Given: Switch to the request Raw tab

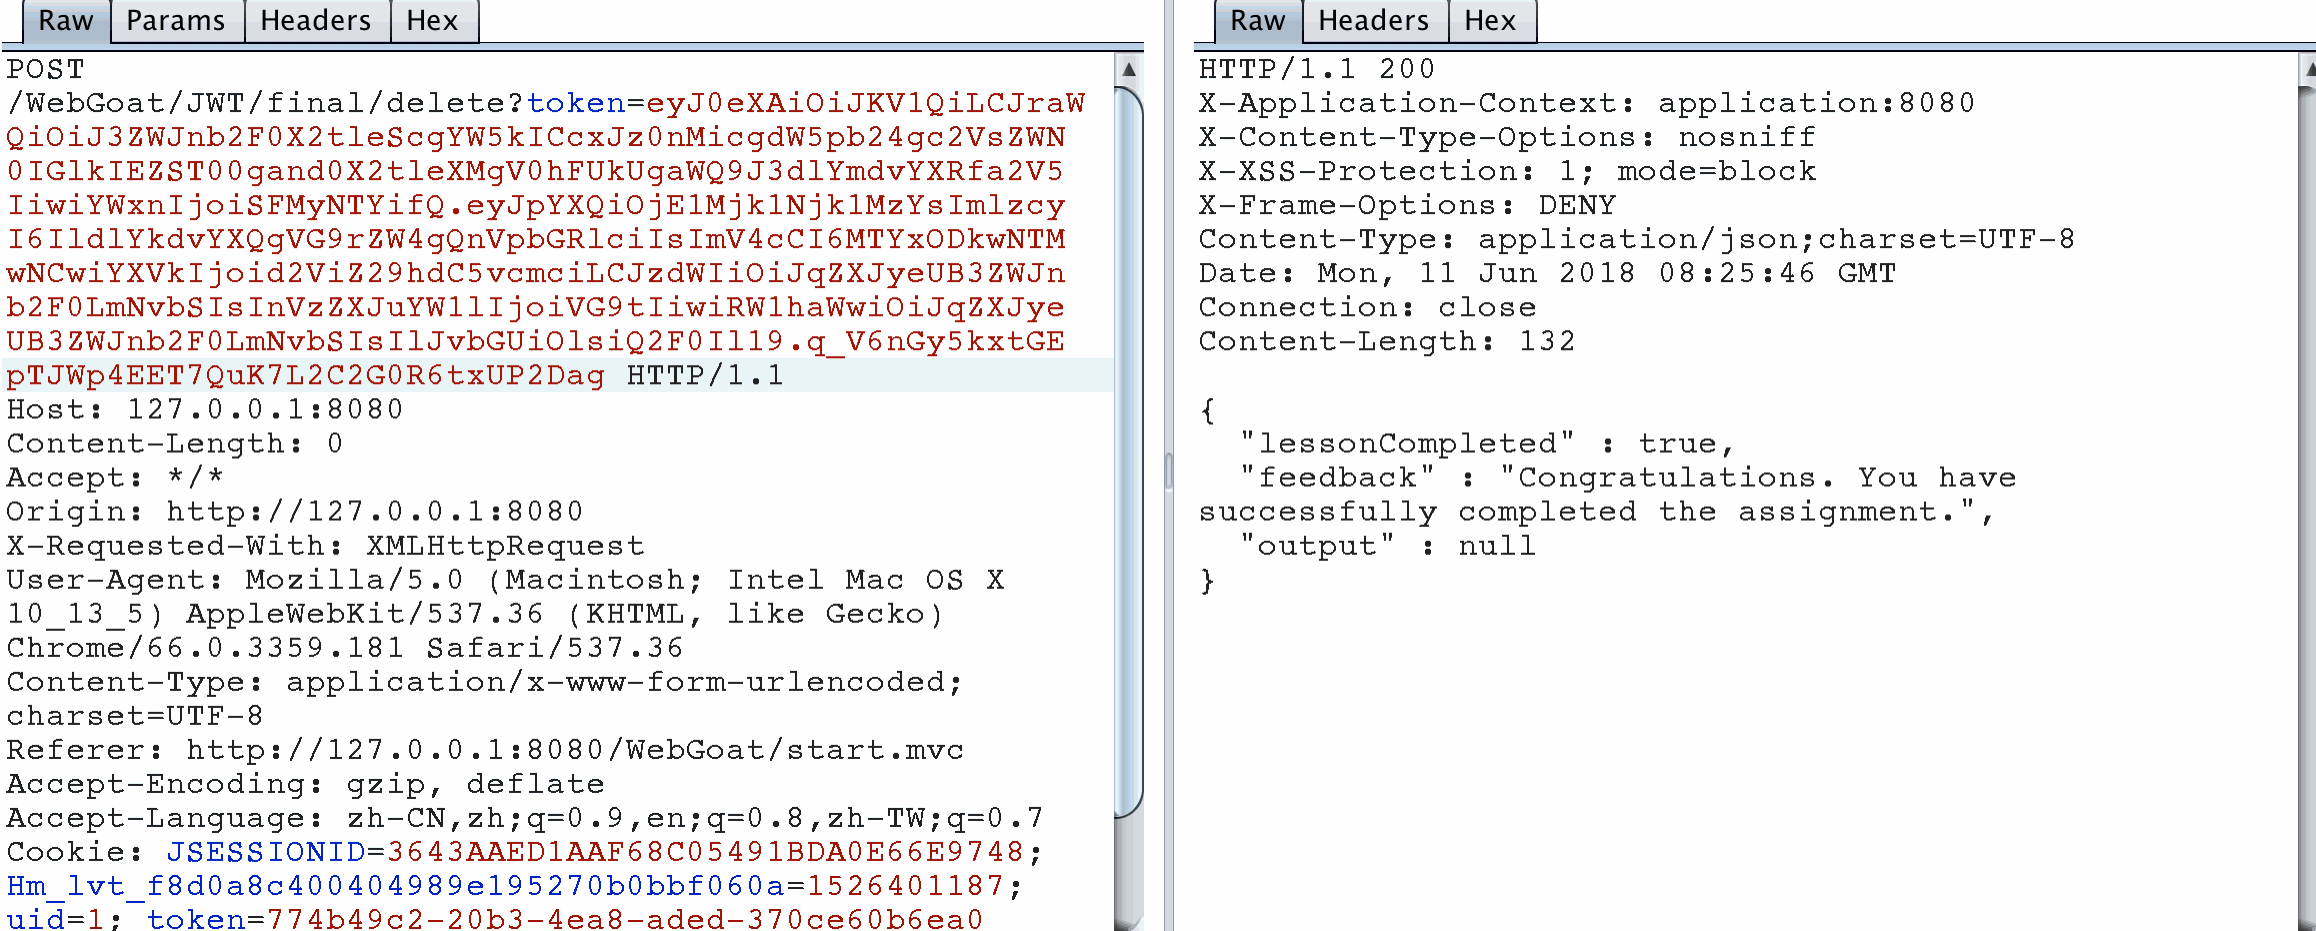Looking at the screenshot, I should [x=66, y=21].
